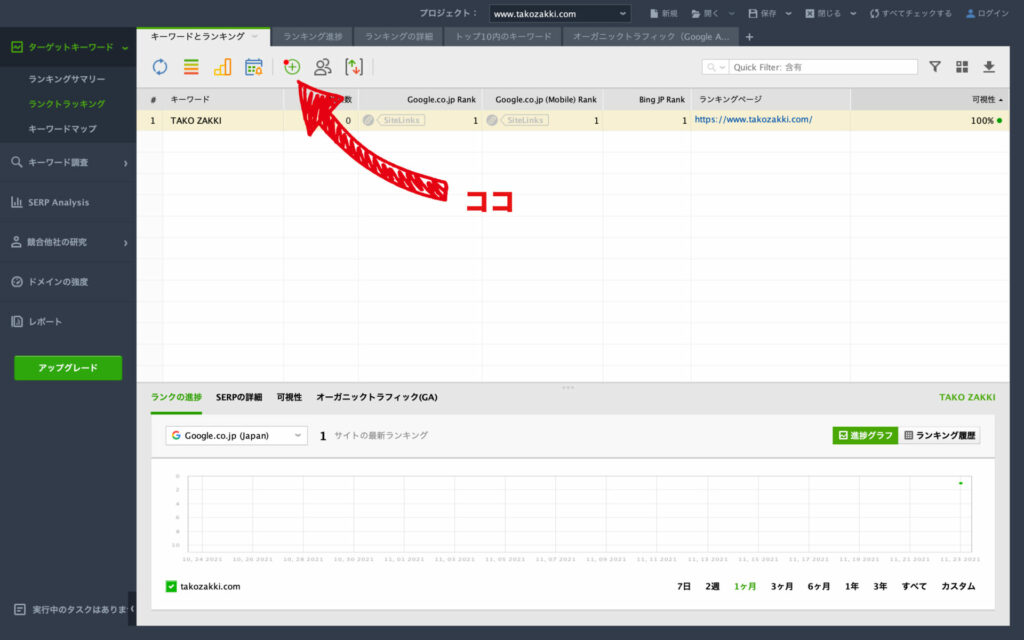Open the calendar scheduling icon

[x=253, y=67]
